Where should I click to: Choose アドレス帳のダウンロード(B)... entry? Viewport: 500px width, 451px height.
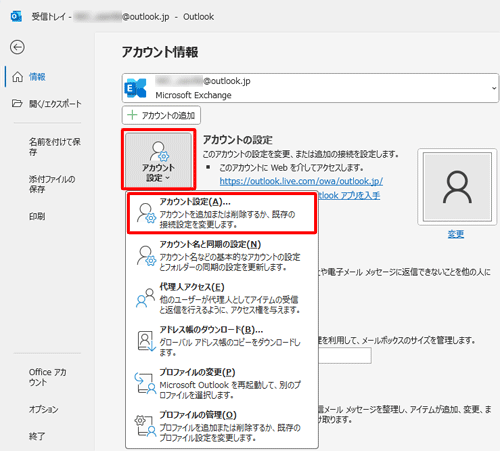[x=222, y=341]
